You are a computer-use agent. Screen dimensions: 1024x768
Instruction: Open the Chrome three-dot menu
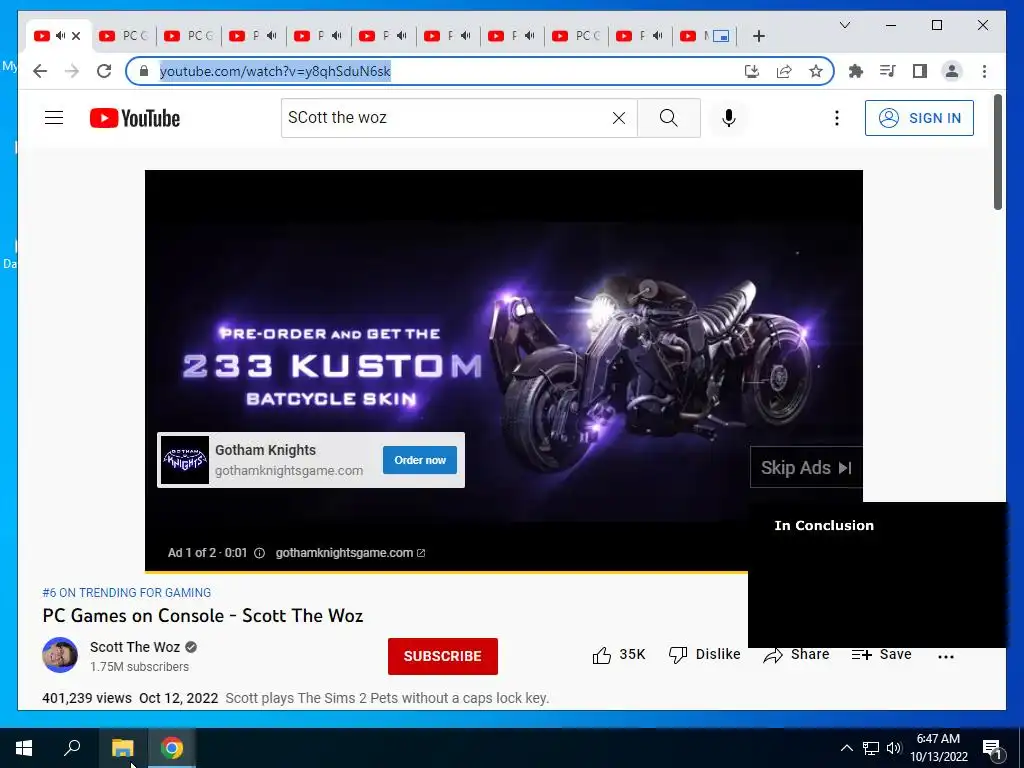(984, 71)
